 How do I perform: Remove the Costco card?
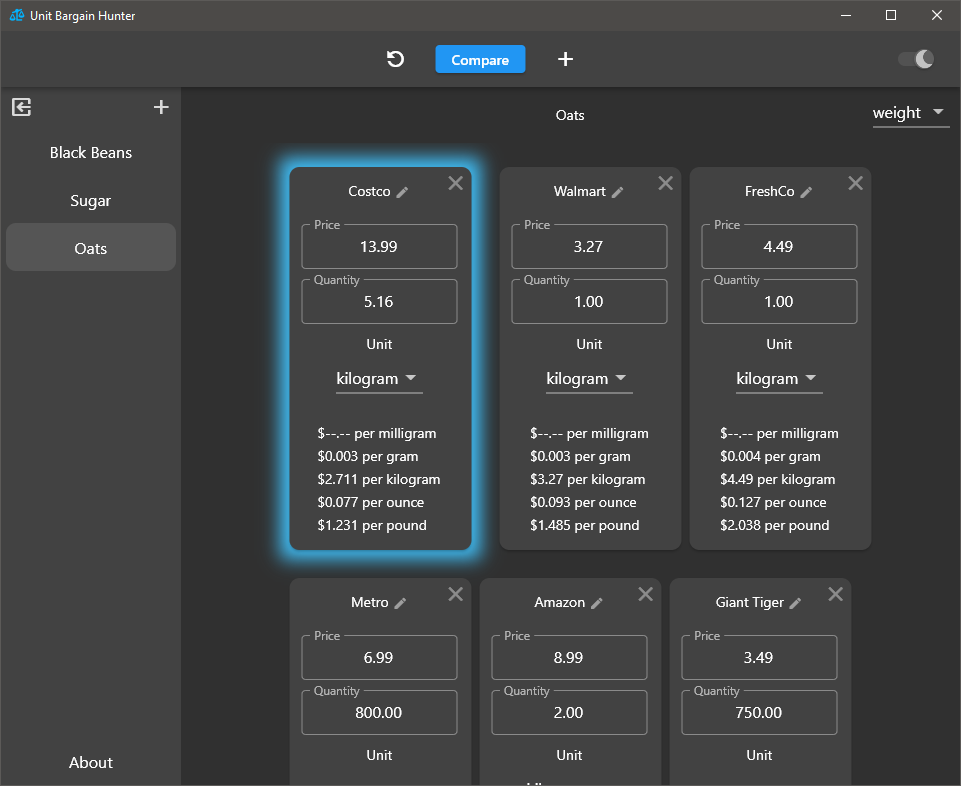point(455,183)
